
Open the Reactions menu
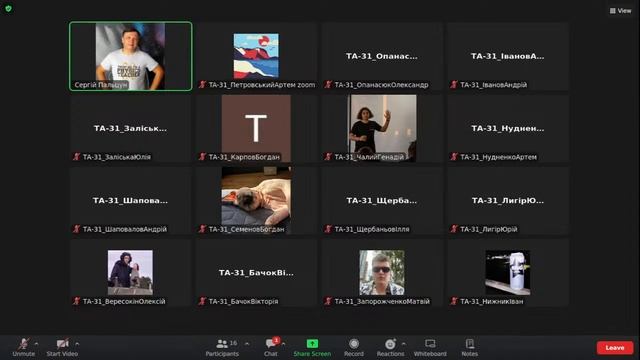390,347
